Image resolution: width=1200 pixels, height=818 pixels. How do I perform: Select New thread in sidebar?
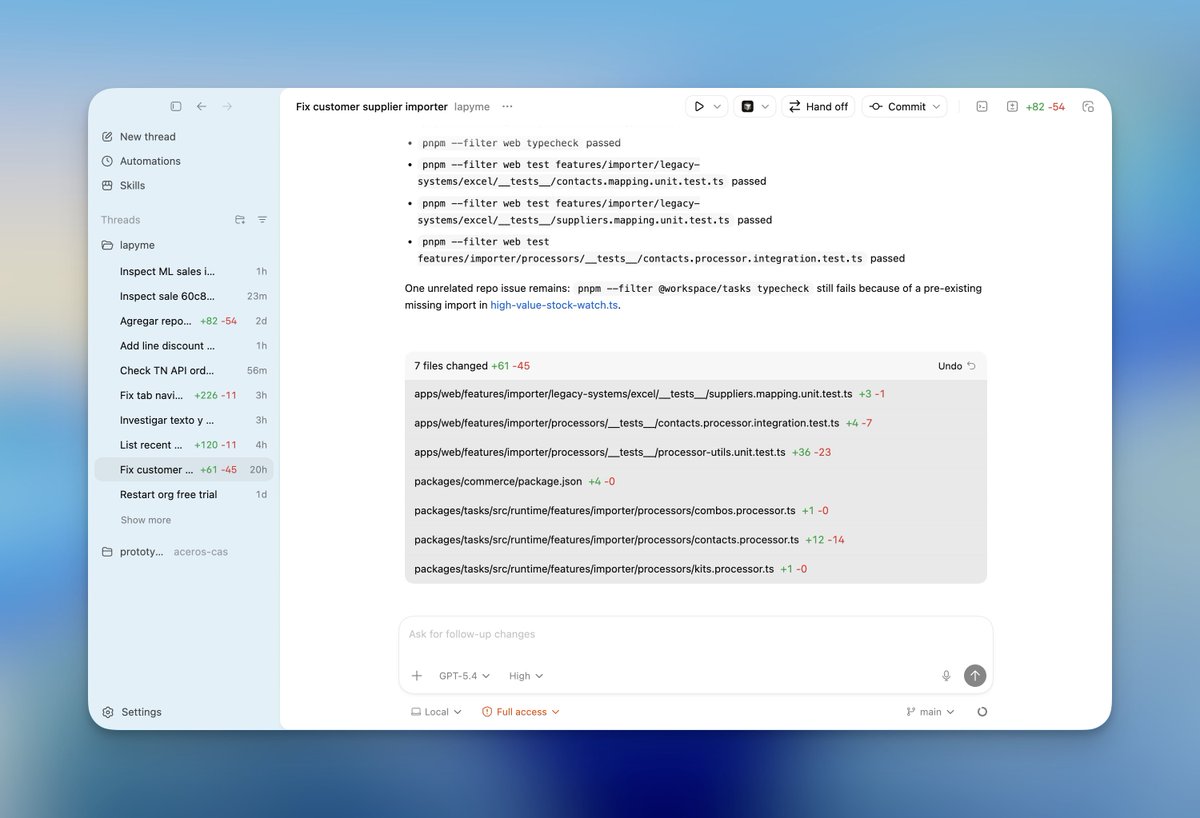[147, 137]
